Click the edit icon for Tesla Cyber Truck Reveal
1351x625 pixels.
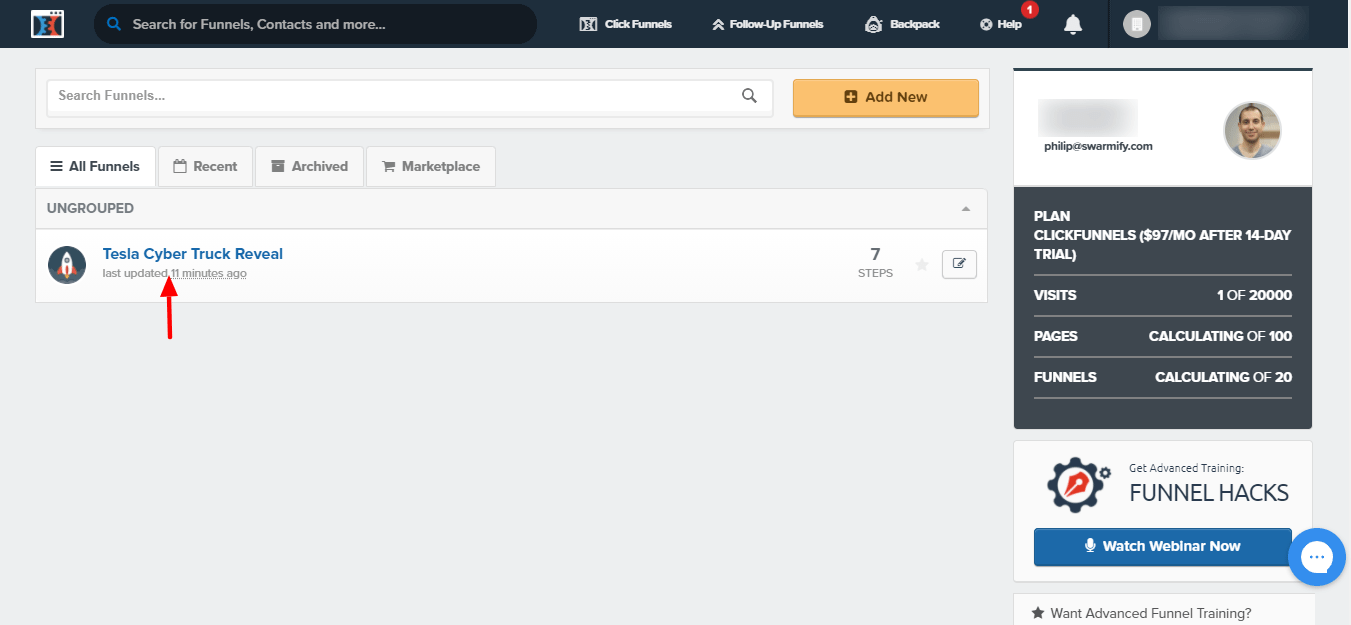click(x=959, y=264)
